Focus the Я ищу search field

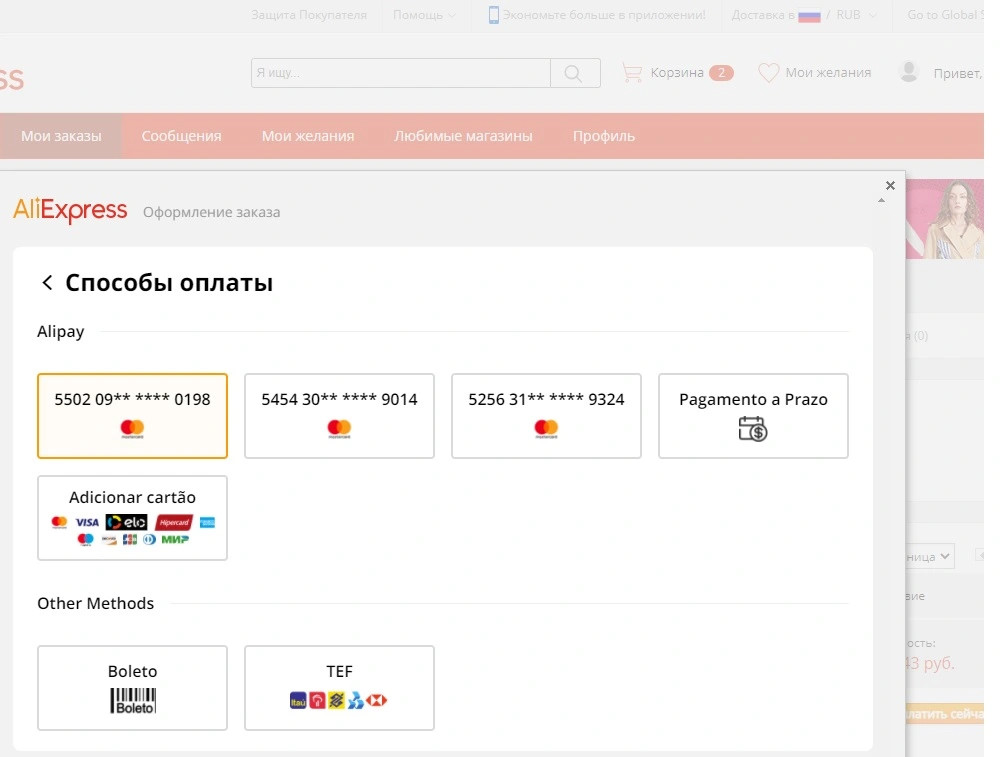401,73
